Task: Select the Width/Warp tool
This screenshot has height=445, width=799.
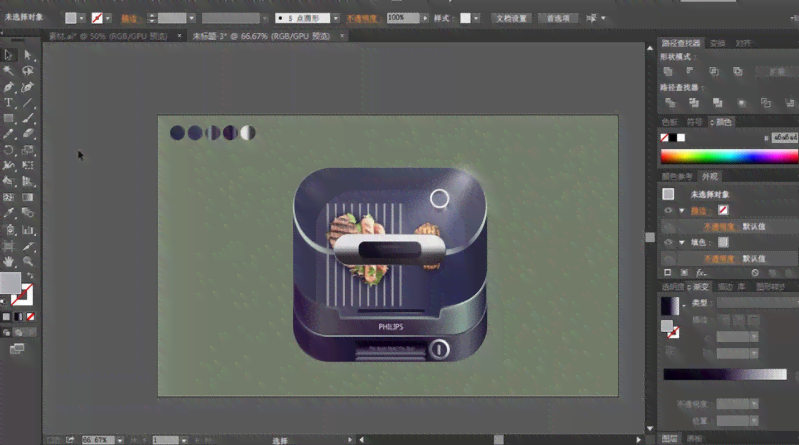Action: (x=9, y=166)
